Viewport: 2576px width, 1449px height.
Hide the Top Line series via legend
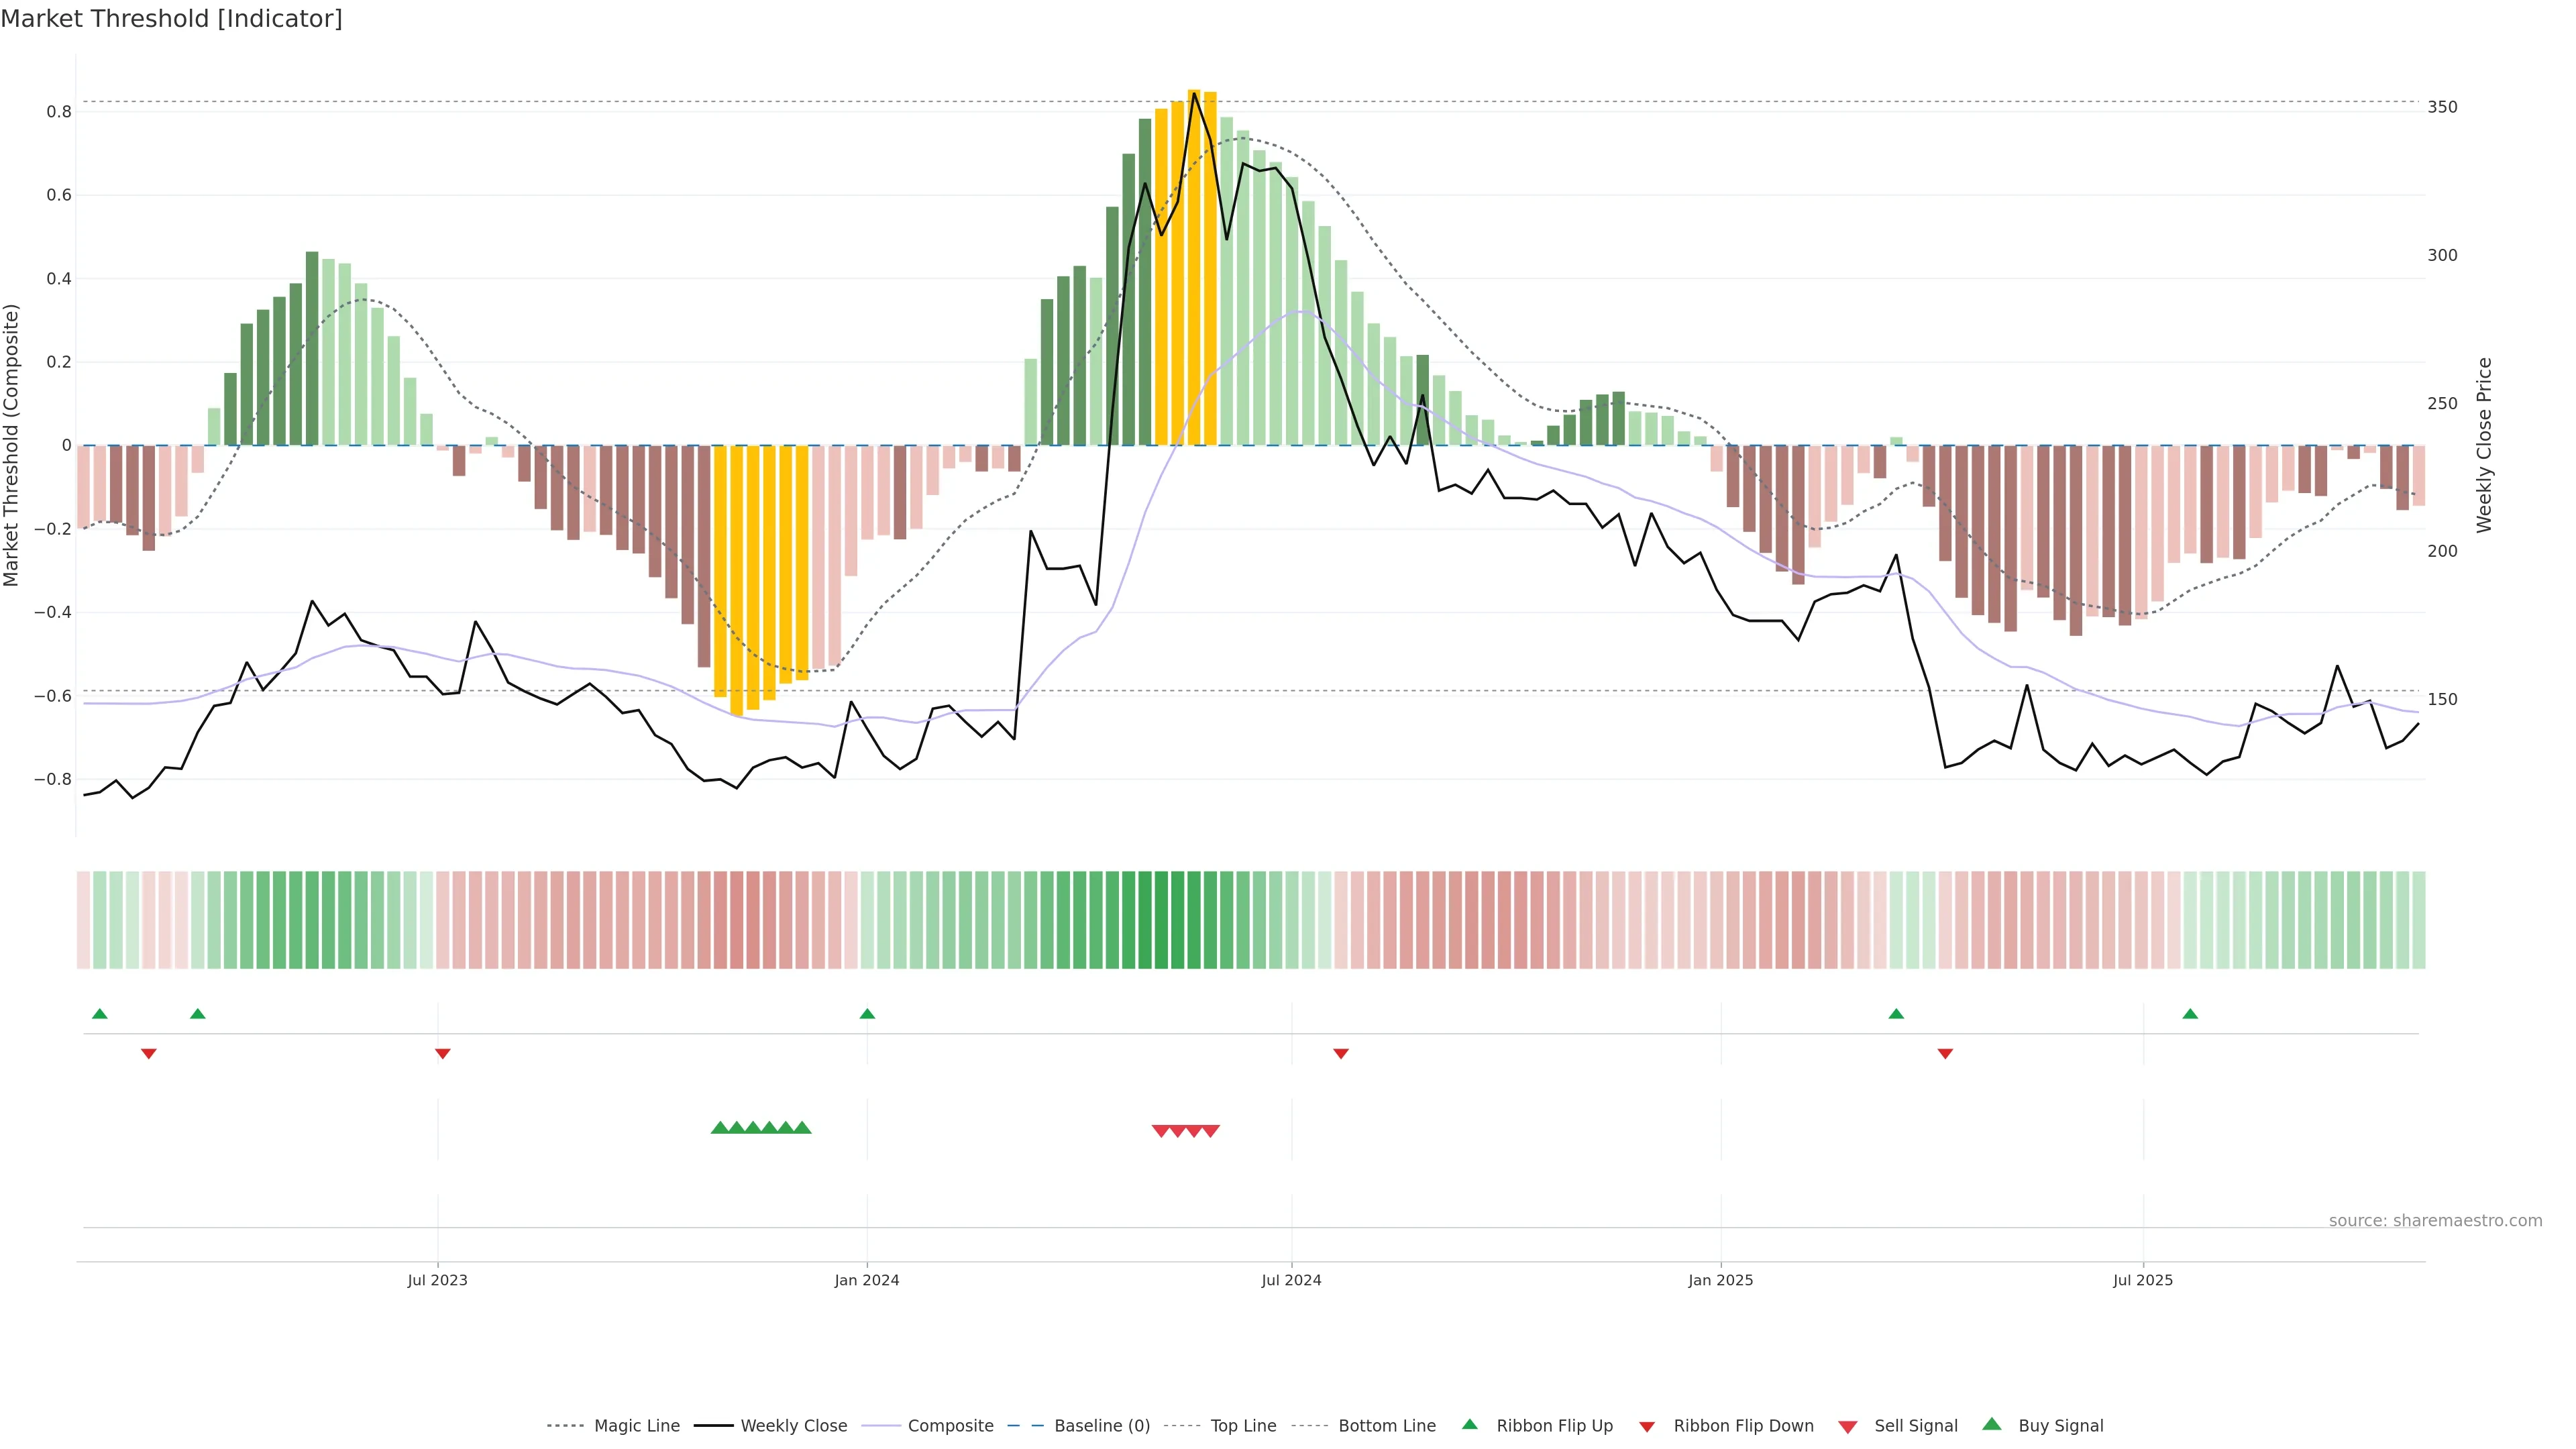click(x=1243, y=1426)
